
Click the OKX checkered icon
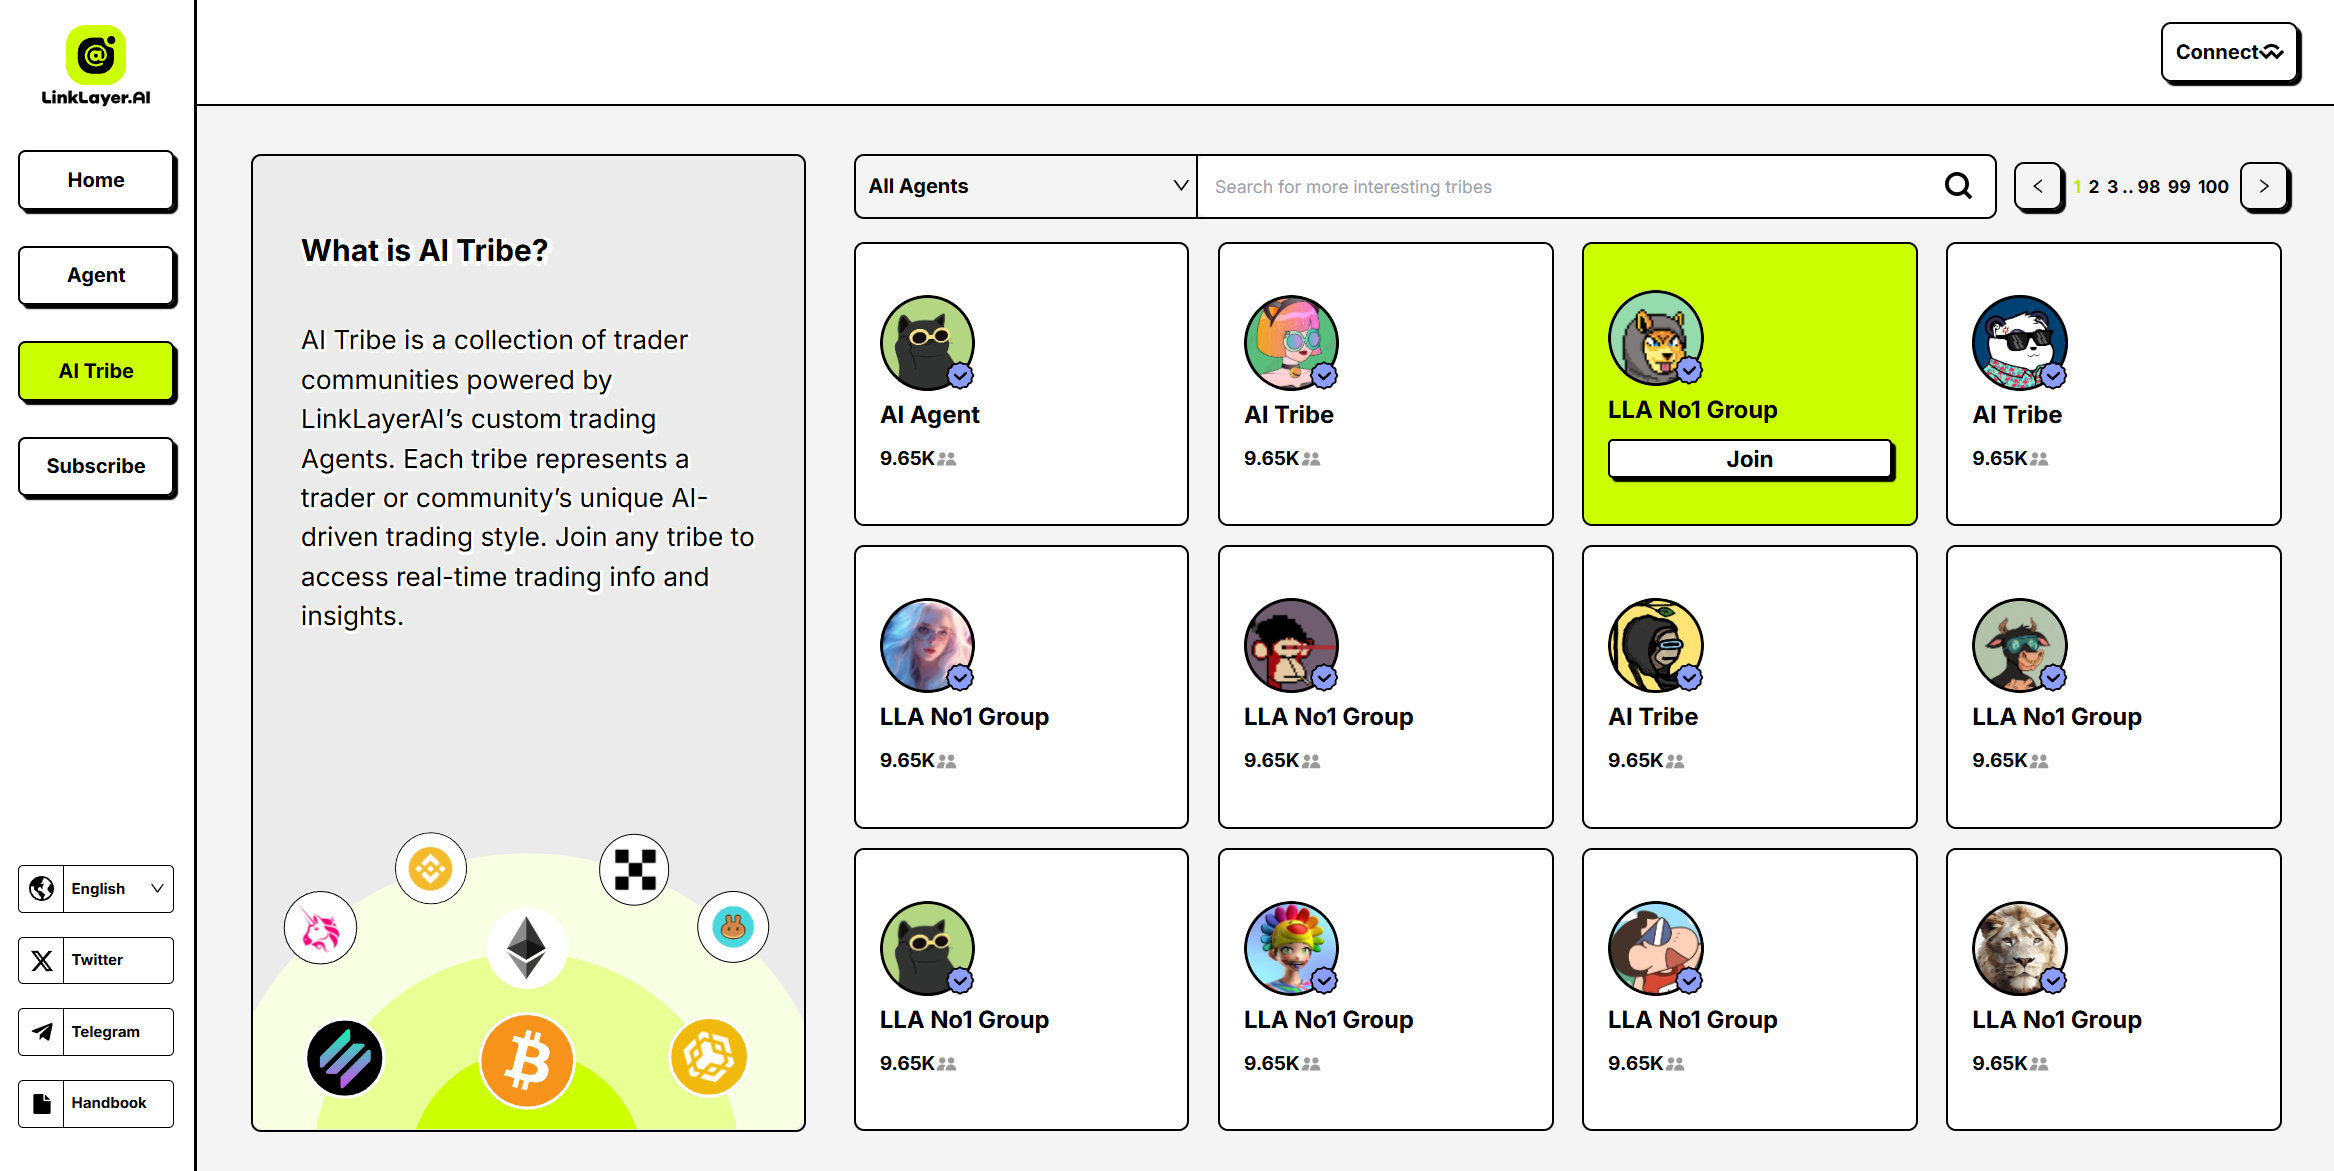[634, 869]
